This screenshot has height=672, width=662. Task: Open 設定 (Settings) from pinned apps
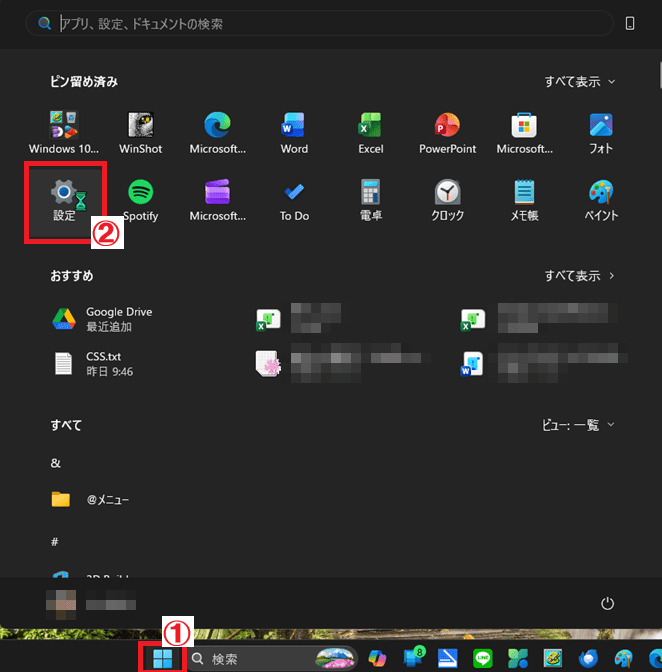pos(64,201)
